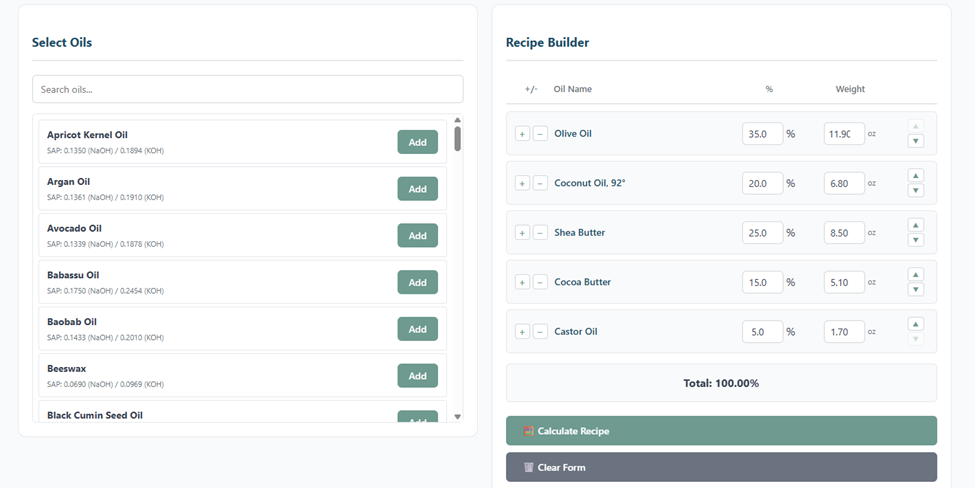Click oil list scrollbar up arrow
Viewport: 975px width, 488px height.
tap(458, 120)
